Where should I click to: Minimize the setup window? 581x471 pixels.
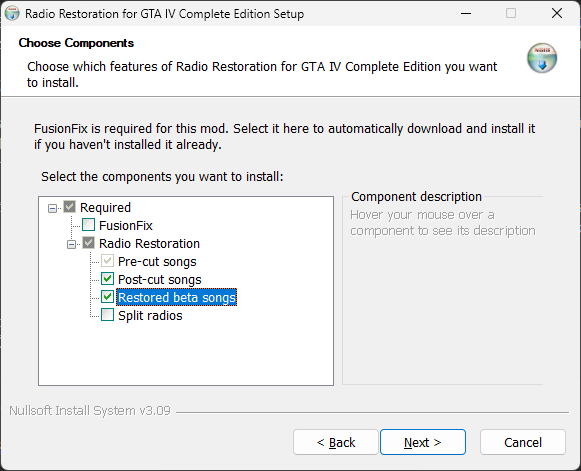466,14
